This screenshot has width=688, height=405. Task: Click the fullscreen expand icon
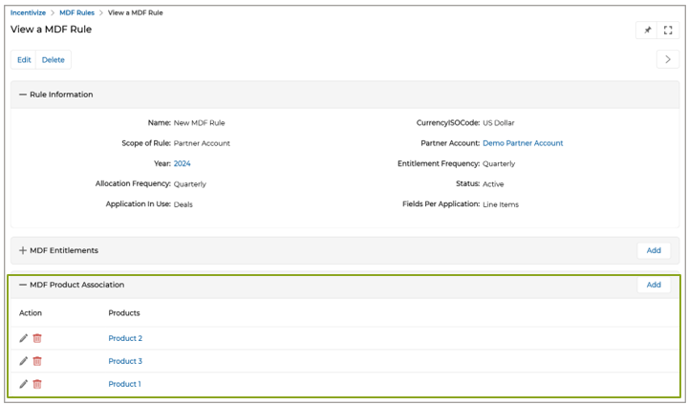pyautogui.click(x=668, y=30)
